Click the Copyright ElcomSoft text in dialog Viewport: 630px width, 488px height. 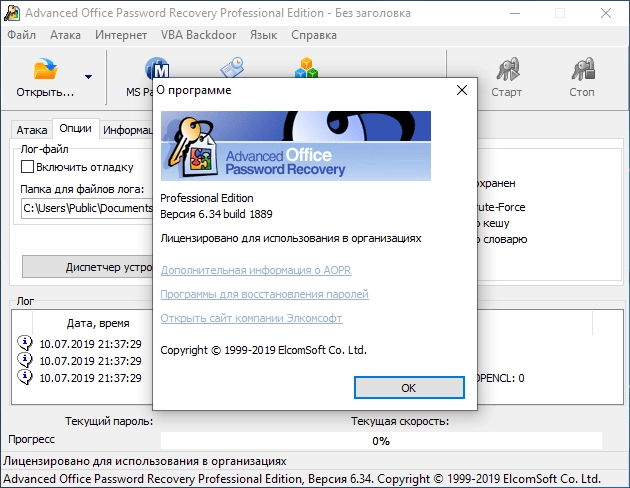pyautogui.click(x=264, y=350)
